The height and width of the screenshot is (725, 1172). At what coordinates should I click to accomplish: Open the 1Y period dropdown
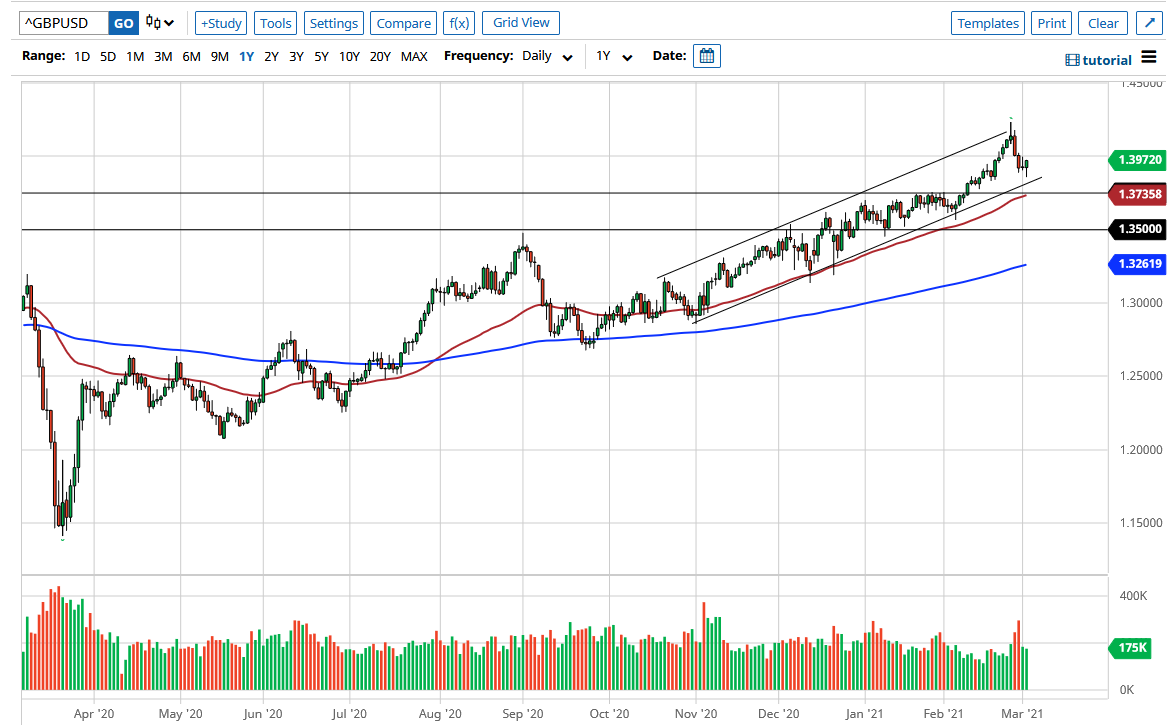coord(615,56)
